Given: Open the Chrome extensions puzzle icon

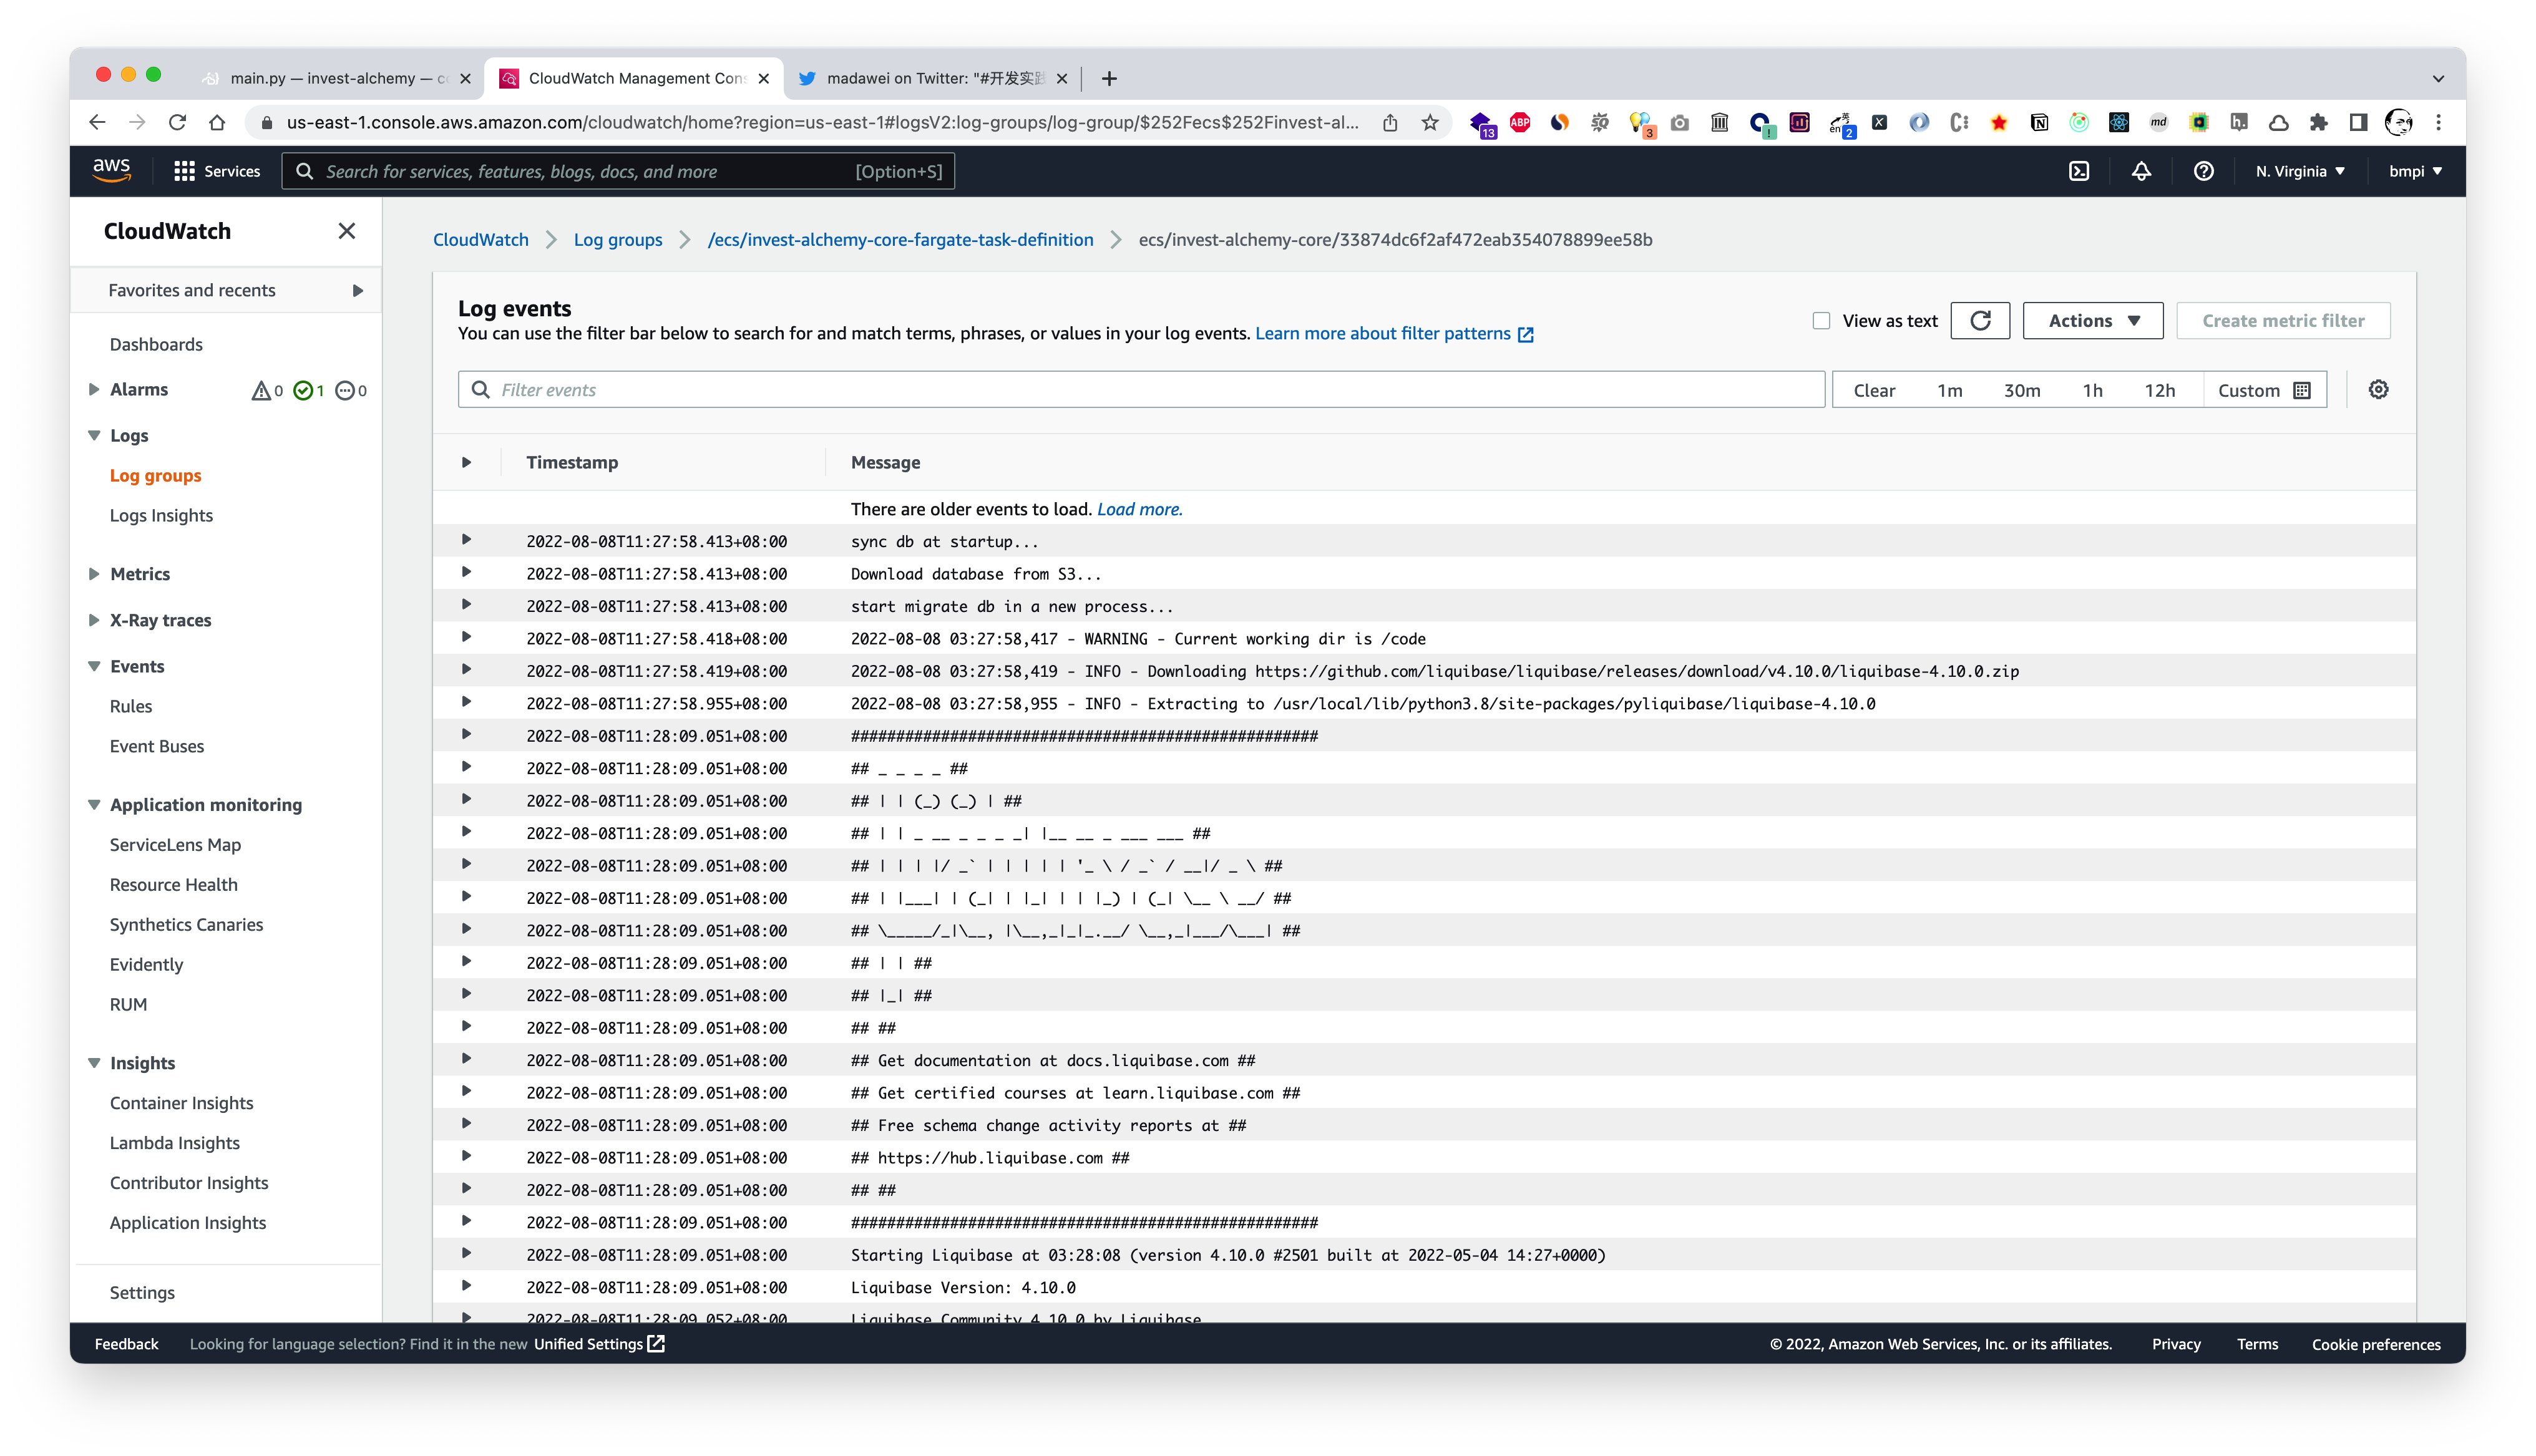Looking at the screenshot, I should [x=2318, y=122].
